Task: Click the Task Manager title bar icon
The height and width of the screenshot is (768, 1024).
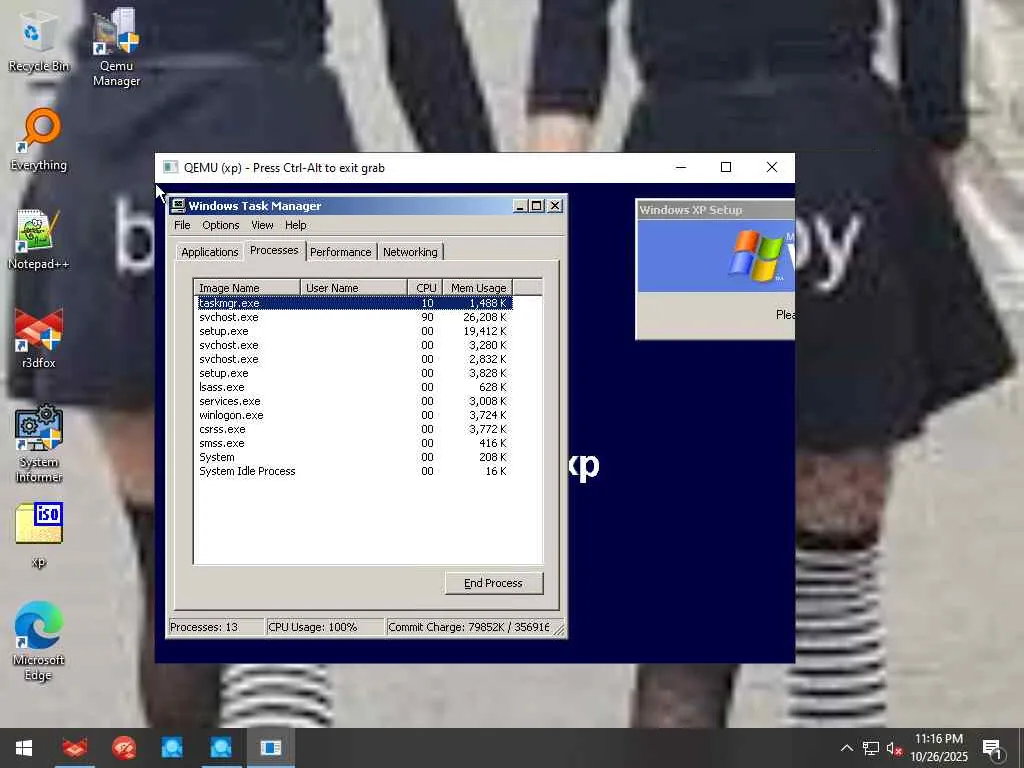Action: 178,206
